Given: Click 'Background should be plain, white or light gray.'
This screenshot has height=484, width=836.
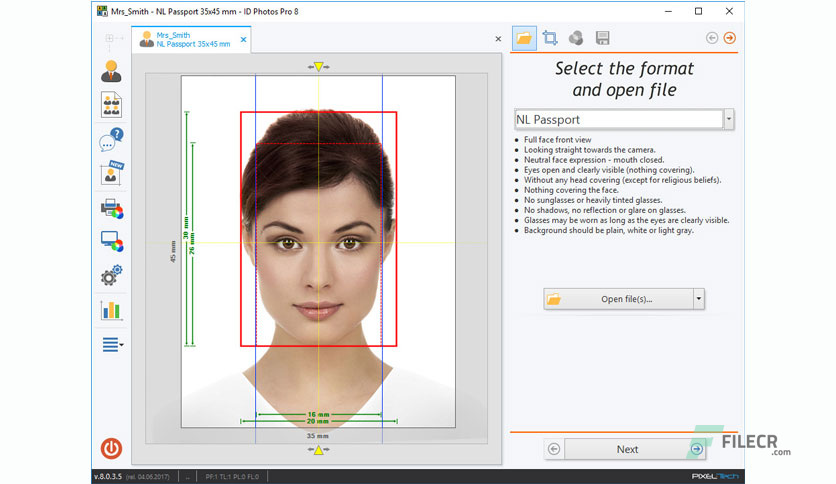Looking at the screenshot, I should (x=609, y=230).
